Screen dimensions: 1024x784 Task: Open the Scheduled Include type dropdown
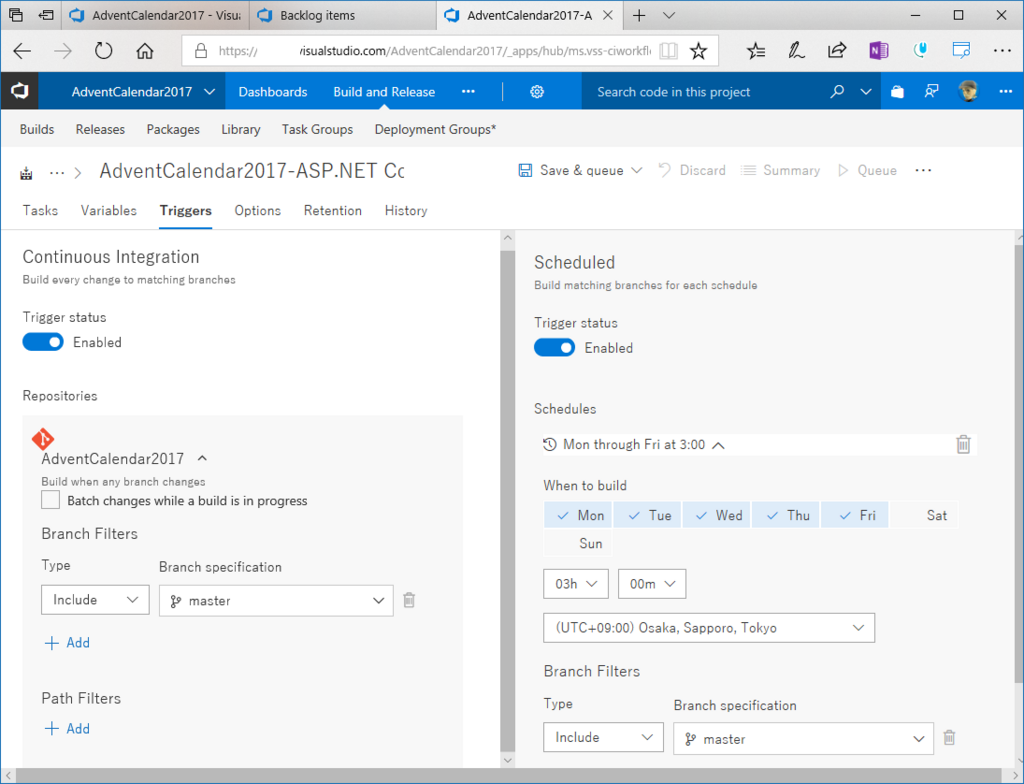click(x=603, y=737)
